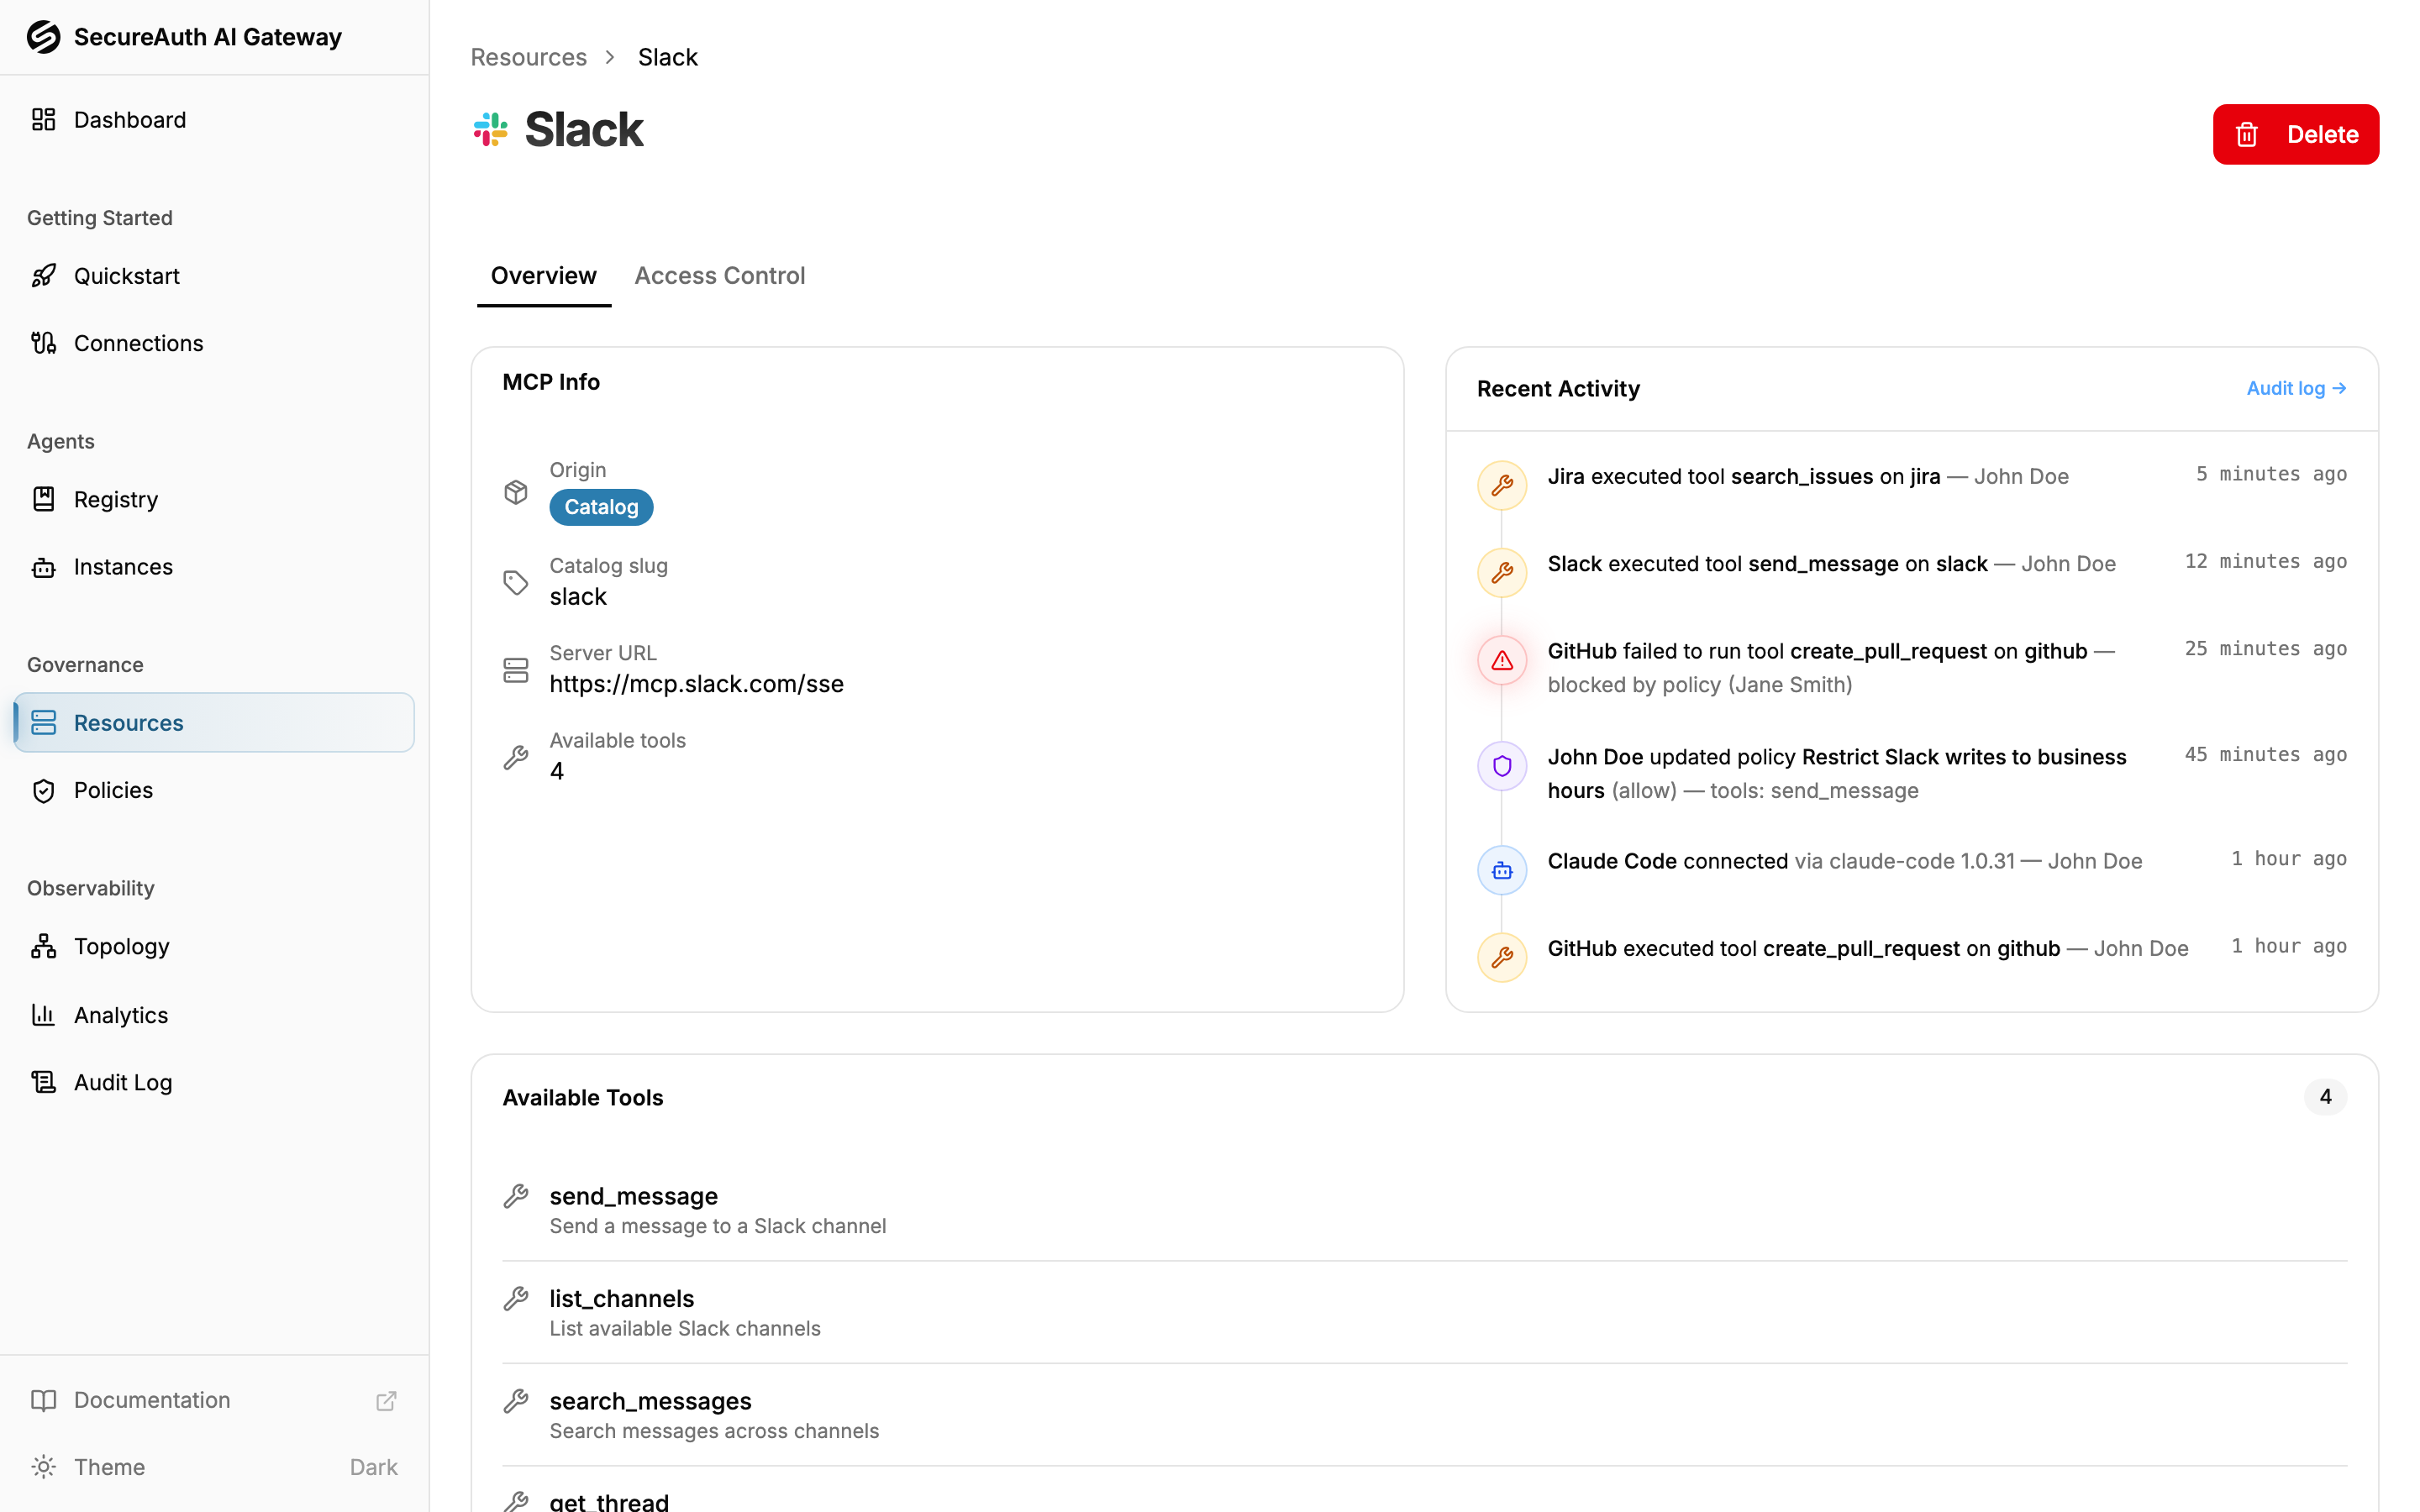The width and height of the screenshot is (2420, 1512).
Task: Open Dashboard from sidebar
Action: click(214, 120)
